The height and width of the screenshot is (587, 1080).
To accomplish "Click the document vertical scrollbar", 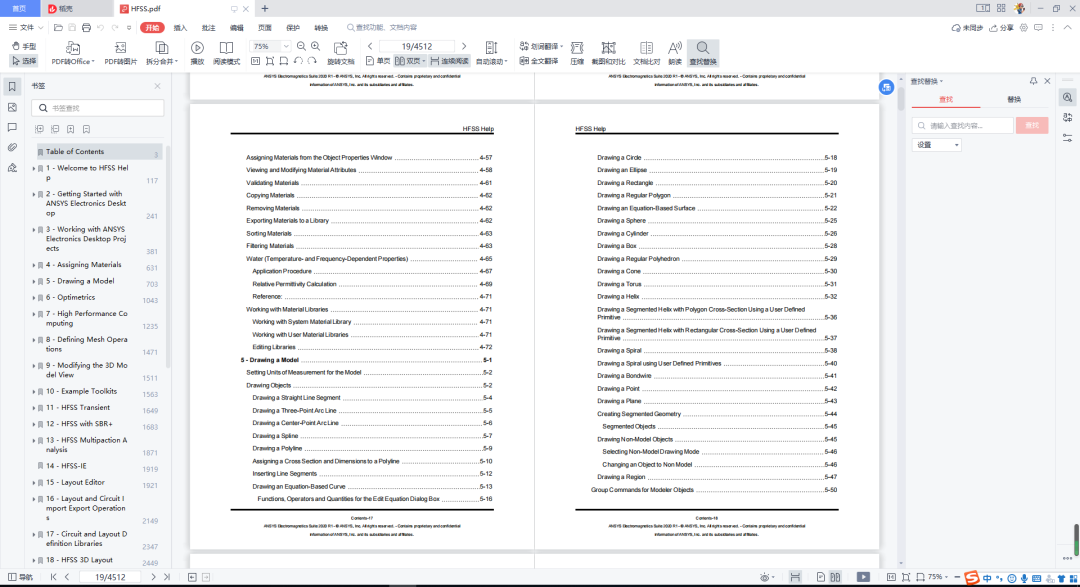I will pos(900,100).
